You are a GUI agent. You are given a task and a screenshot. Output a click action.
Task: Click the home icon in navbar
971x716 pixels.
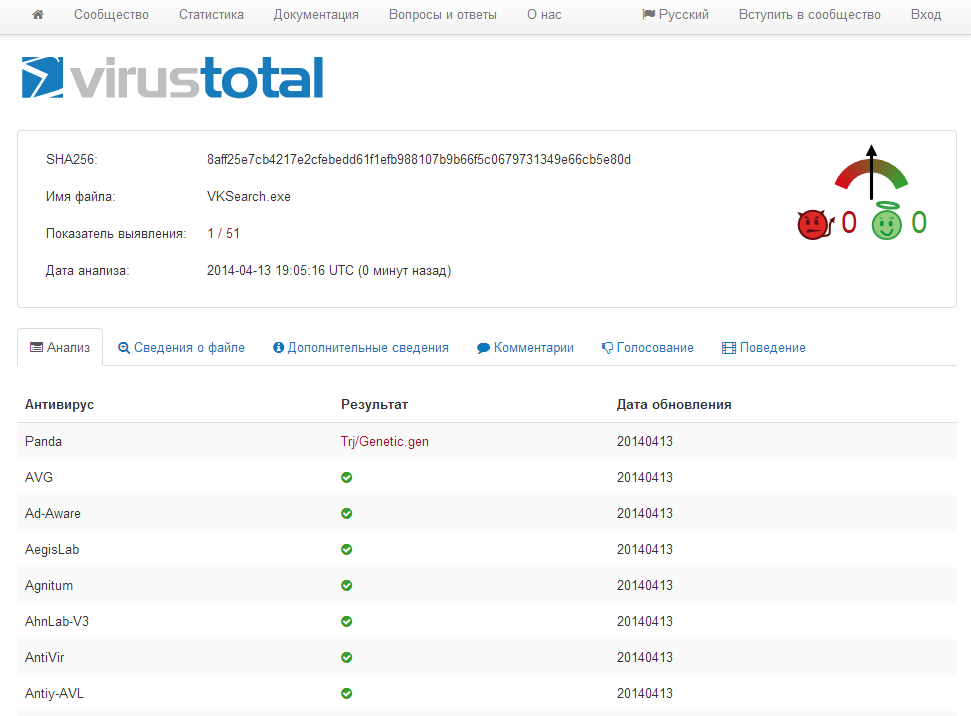tap(38, 15)
